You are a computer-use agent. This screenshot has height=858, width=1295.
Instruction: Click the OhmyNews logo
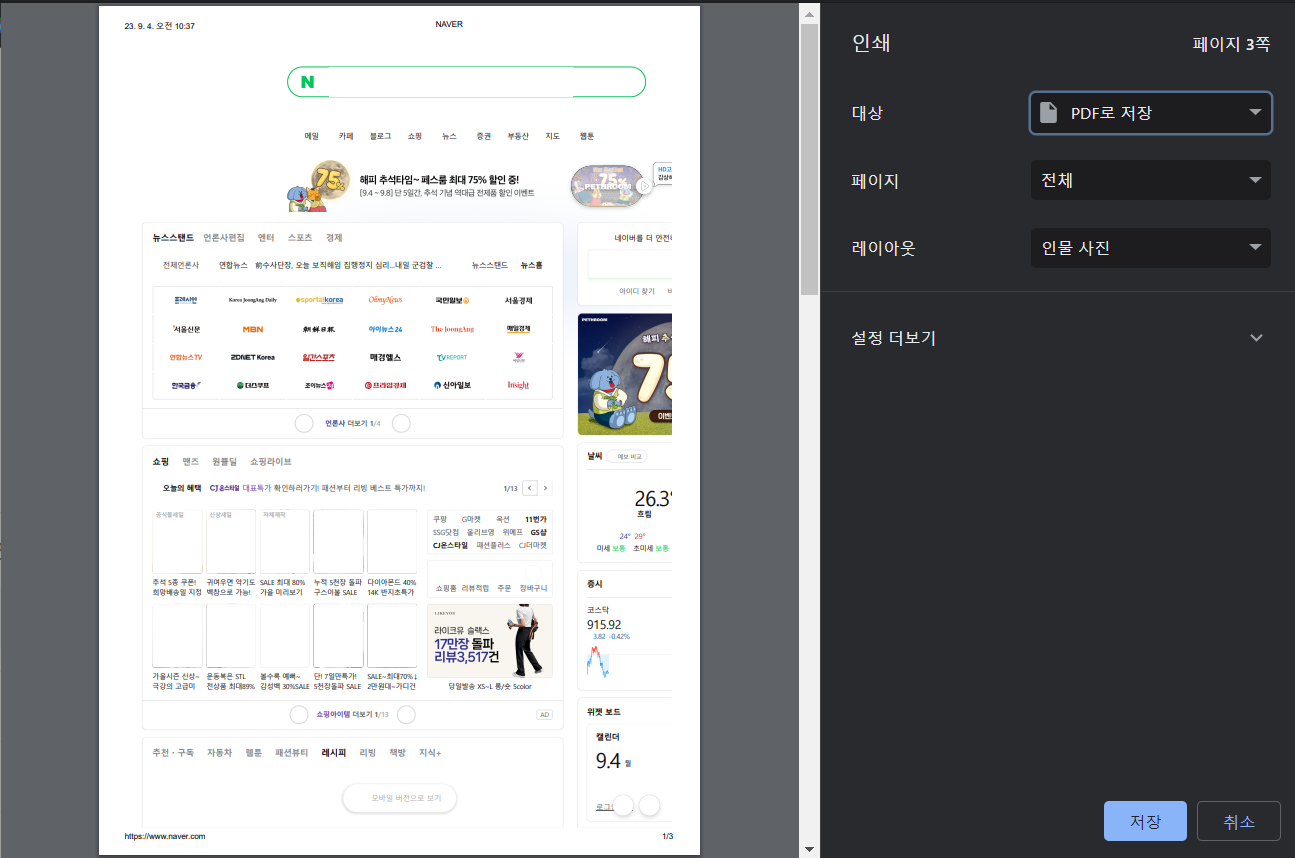(x=385, y=300)
